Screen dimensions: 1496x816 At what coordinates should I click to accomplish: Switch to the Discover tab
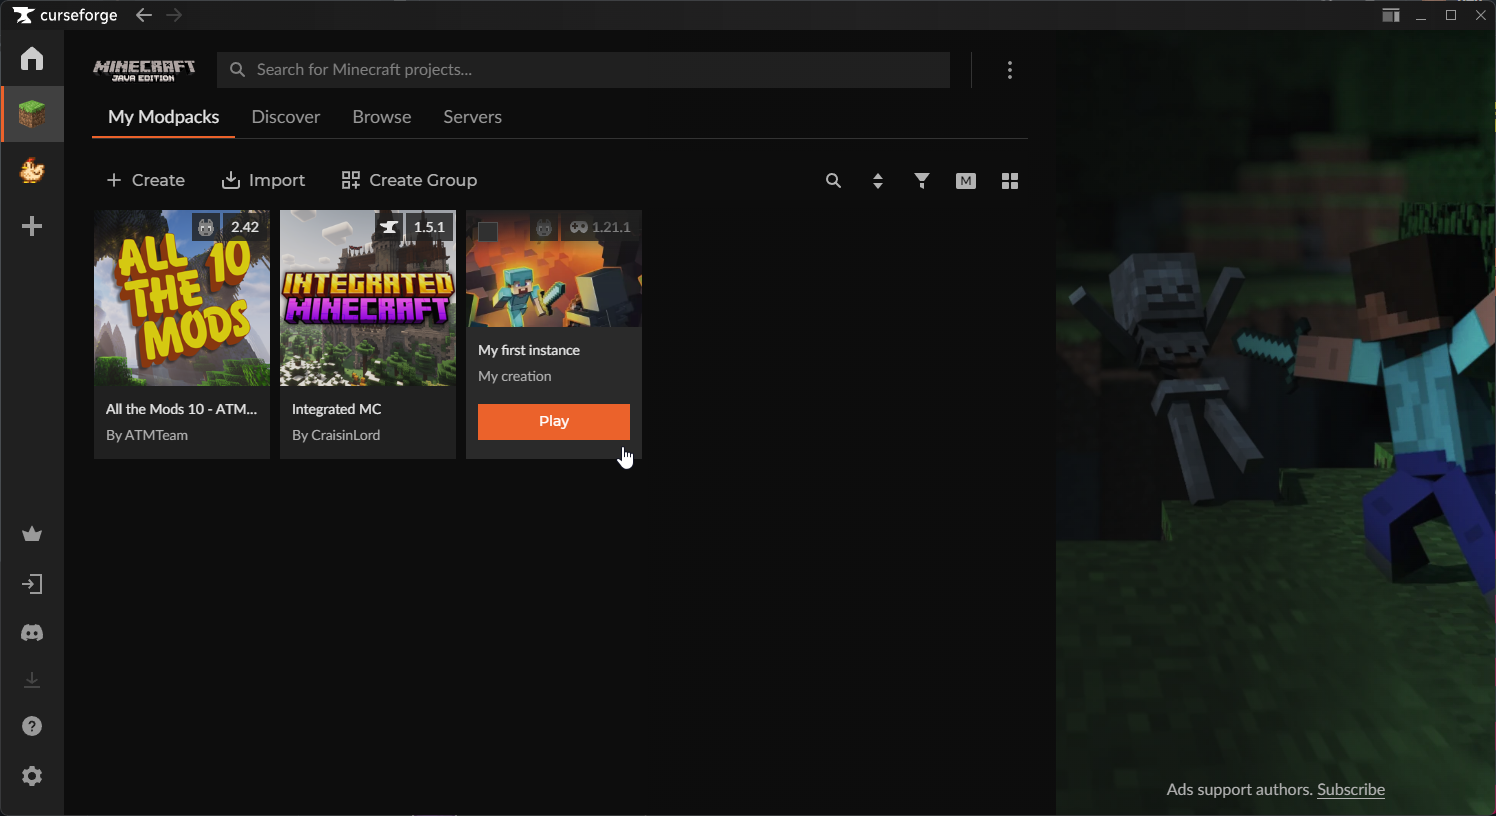point(286,117)
